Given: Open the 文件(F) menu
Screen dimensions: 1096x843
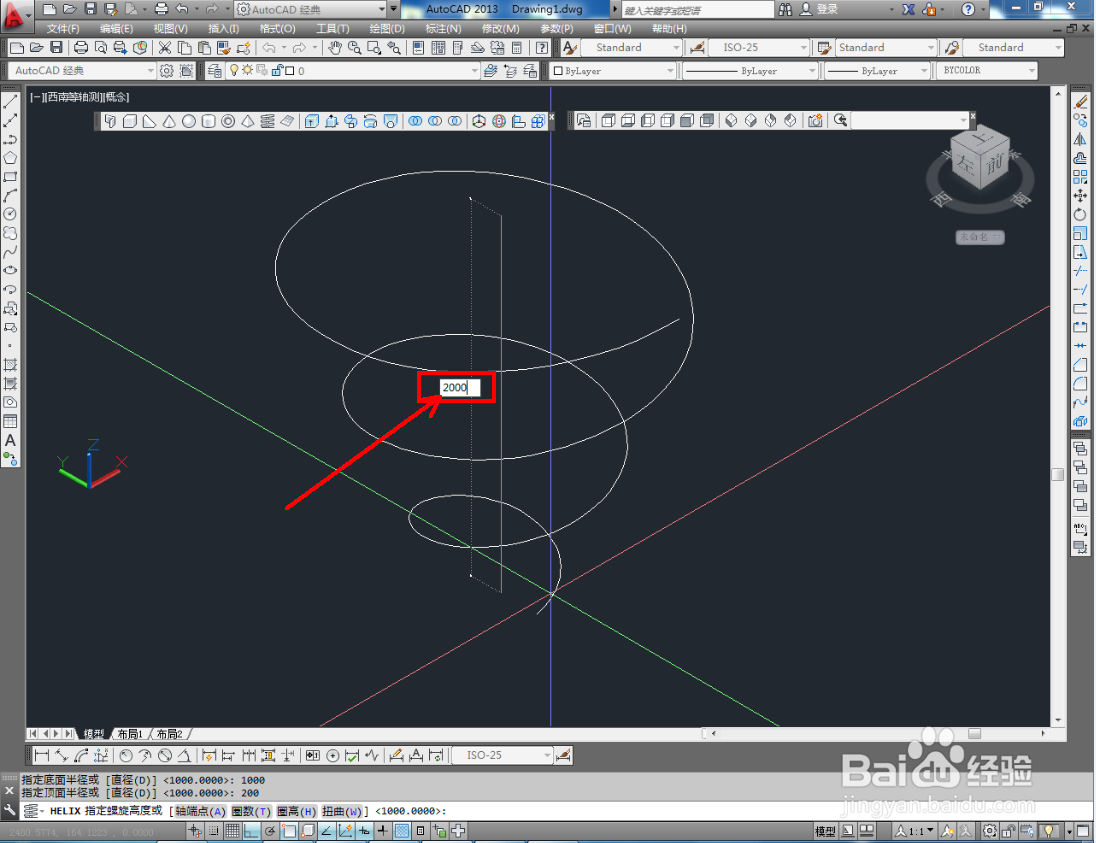Looking at the screenshot, I should click(x=63, y=29).
